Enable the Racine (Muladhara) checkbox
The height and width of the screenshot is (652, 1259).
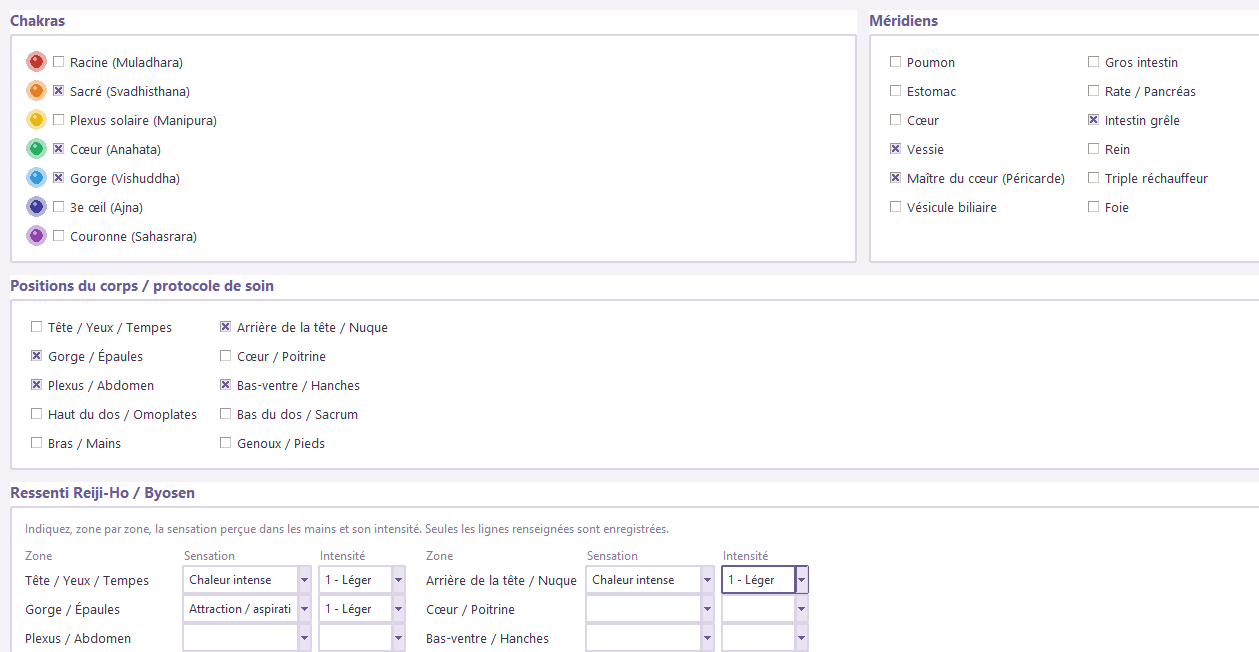(59, 62)
